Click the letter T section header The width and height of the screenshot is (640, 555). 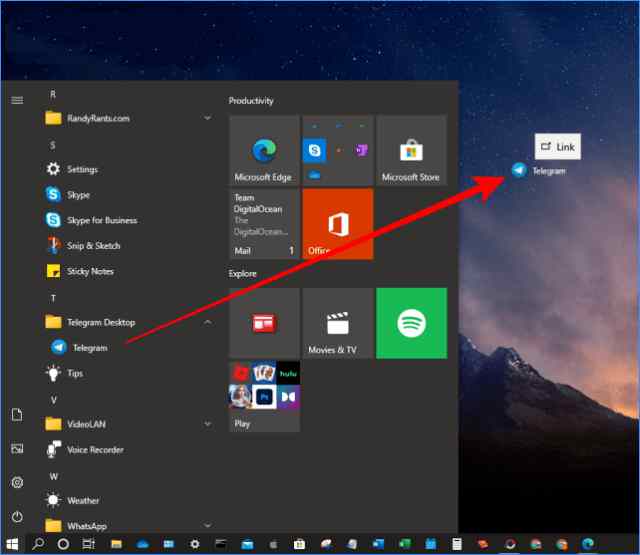click(x=53, y=298)
